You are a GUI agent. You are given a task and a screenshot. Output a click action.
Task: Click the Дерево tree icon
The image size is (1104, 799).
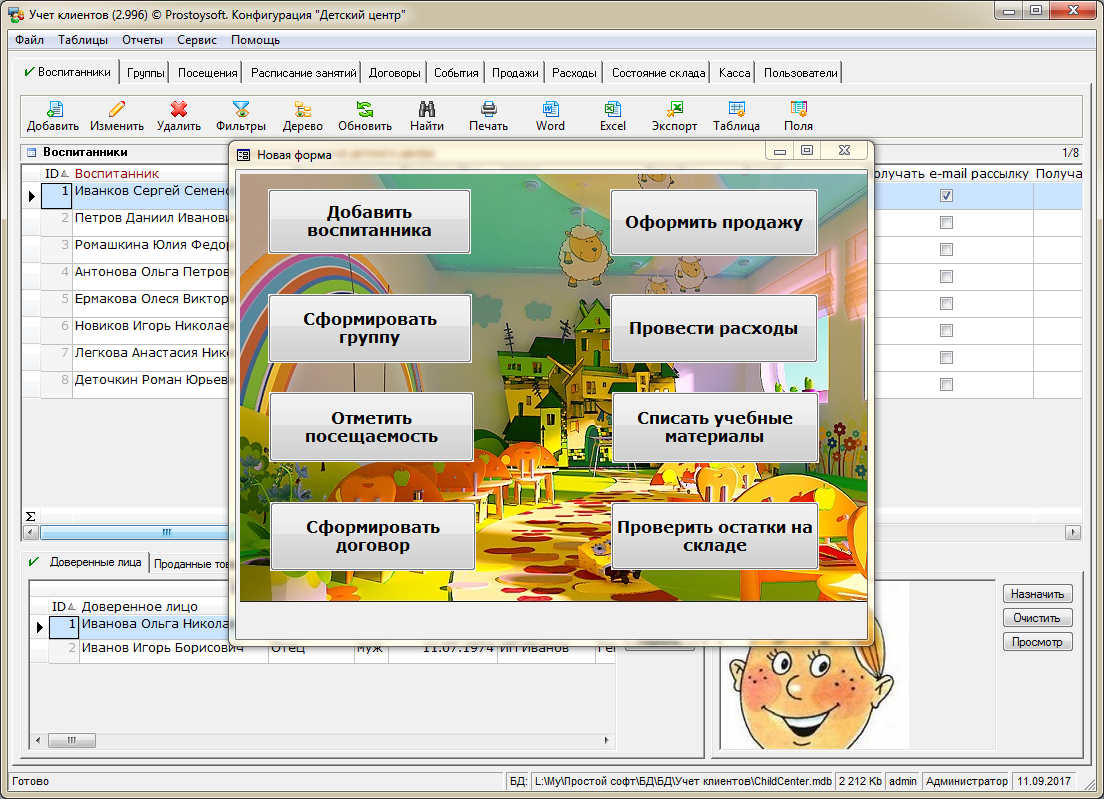click(302, 110)
